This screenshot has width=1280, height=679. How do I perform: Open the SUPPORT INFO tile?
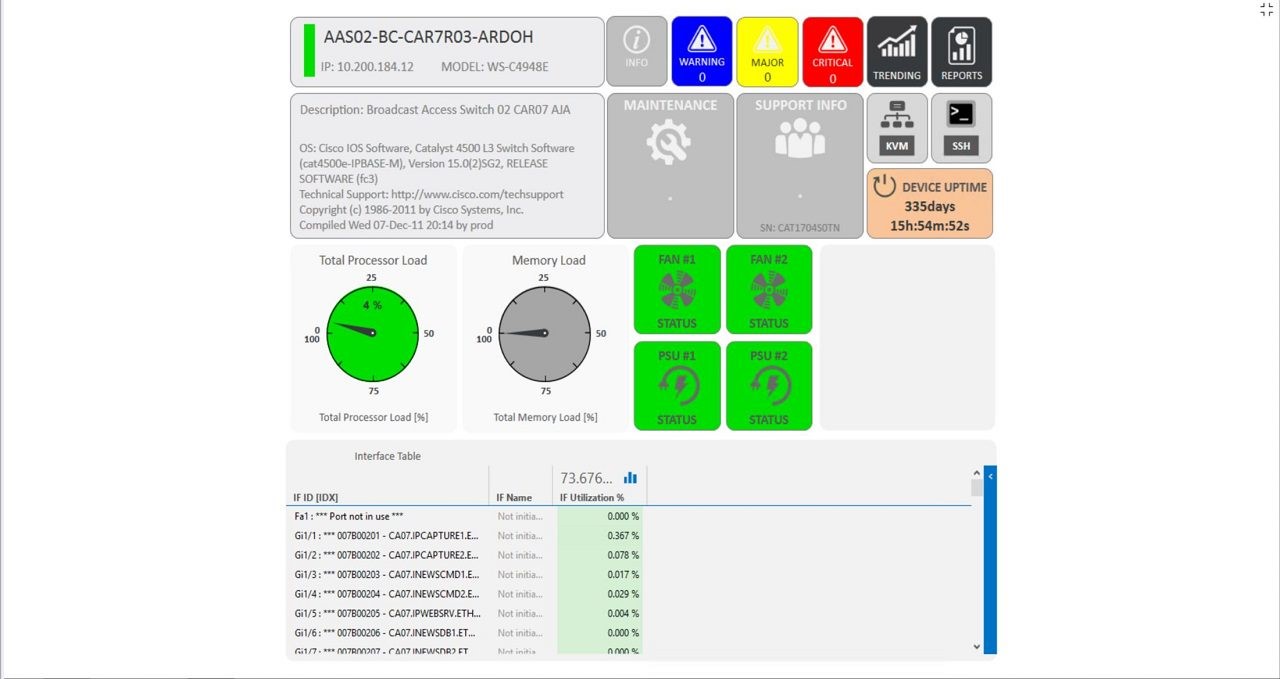(x=800, y=166)
